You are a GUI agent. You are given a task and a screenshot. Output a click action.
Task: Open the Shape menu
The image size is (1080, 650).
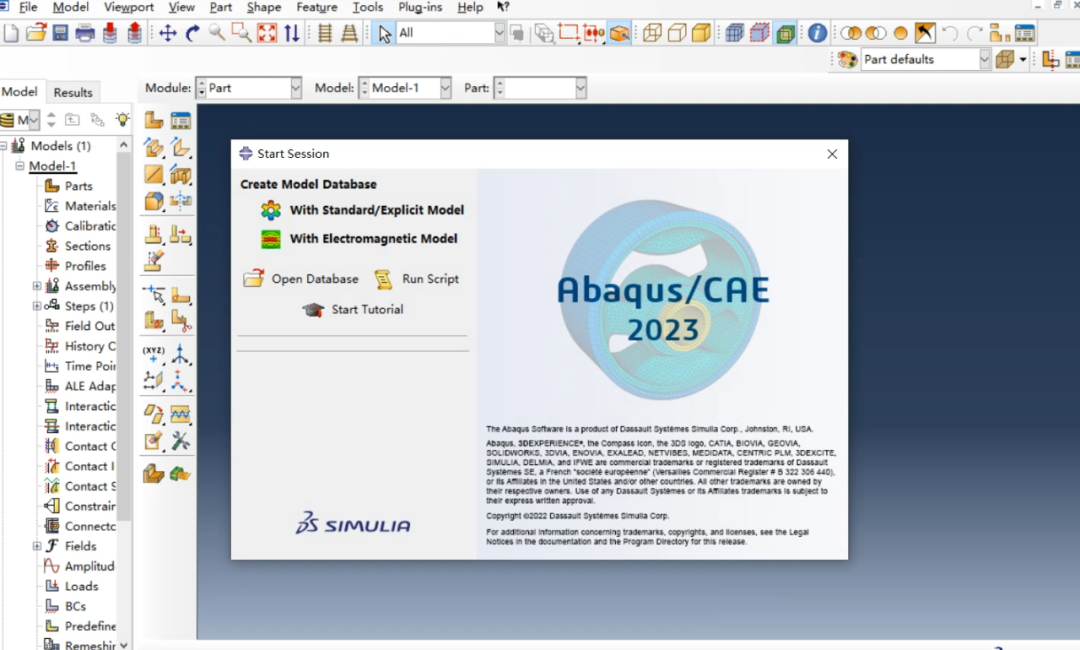[x=264, y=7]
